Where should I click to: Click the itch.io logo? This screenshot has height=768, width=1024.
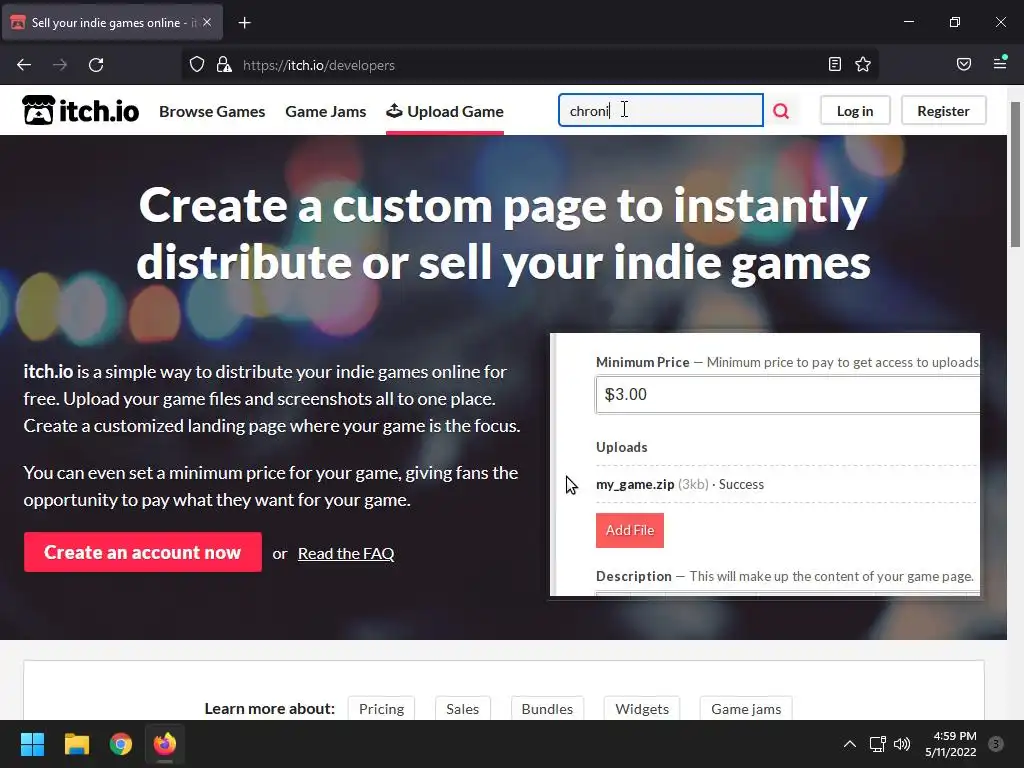coord(80,110)
